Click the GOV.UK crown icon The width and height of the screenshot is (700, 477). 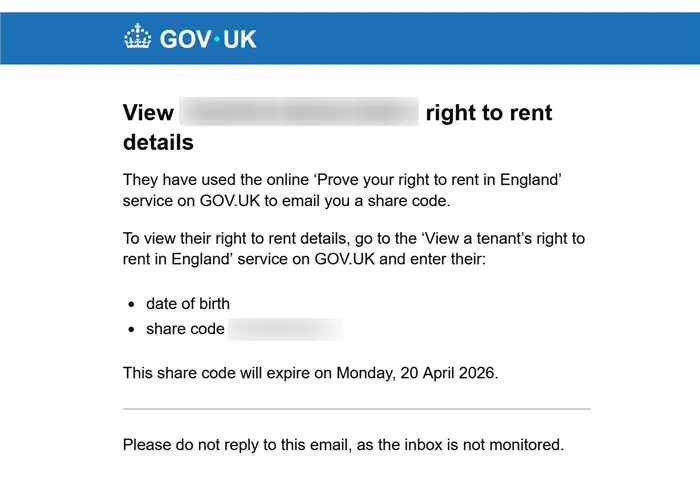click(136, 39)
